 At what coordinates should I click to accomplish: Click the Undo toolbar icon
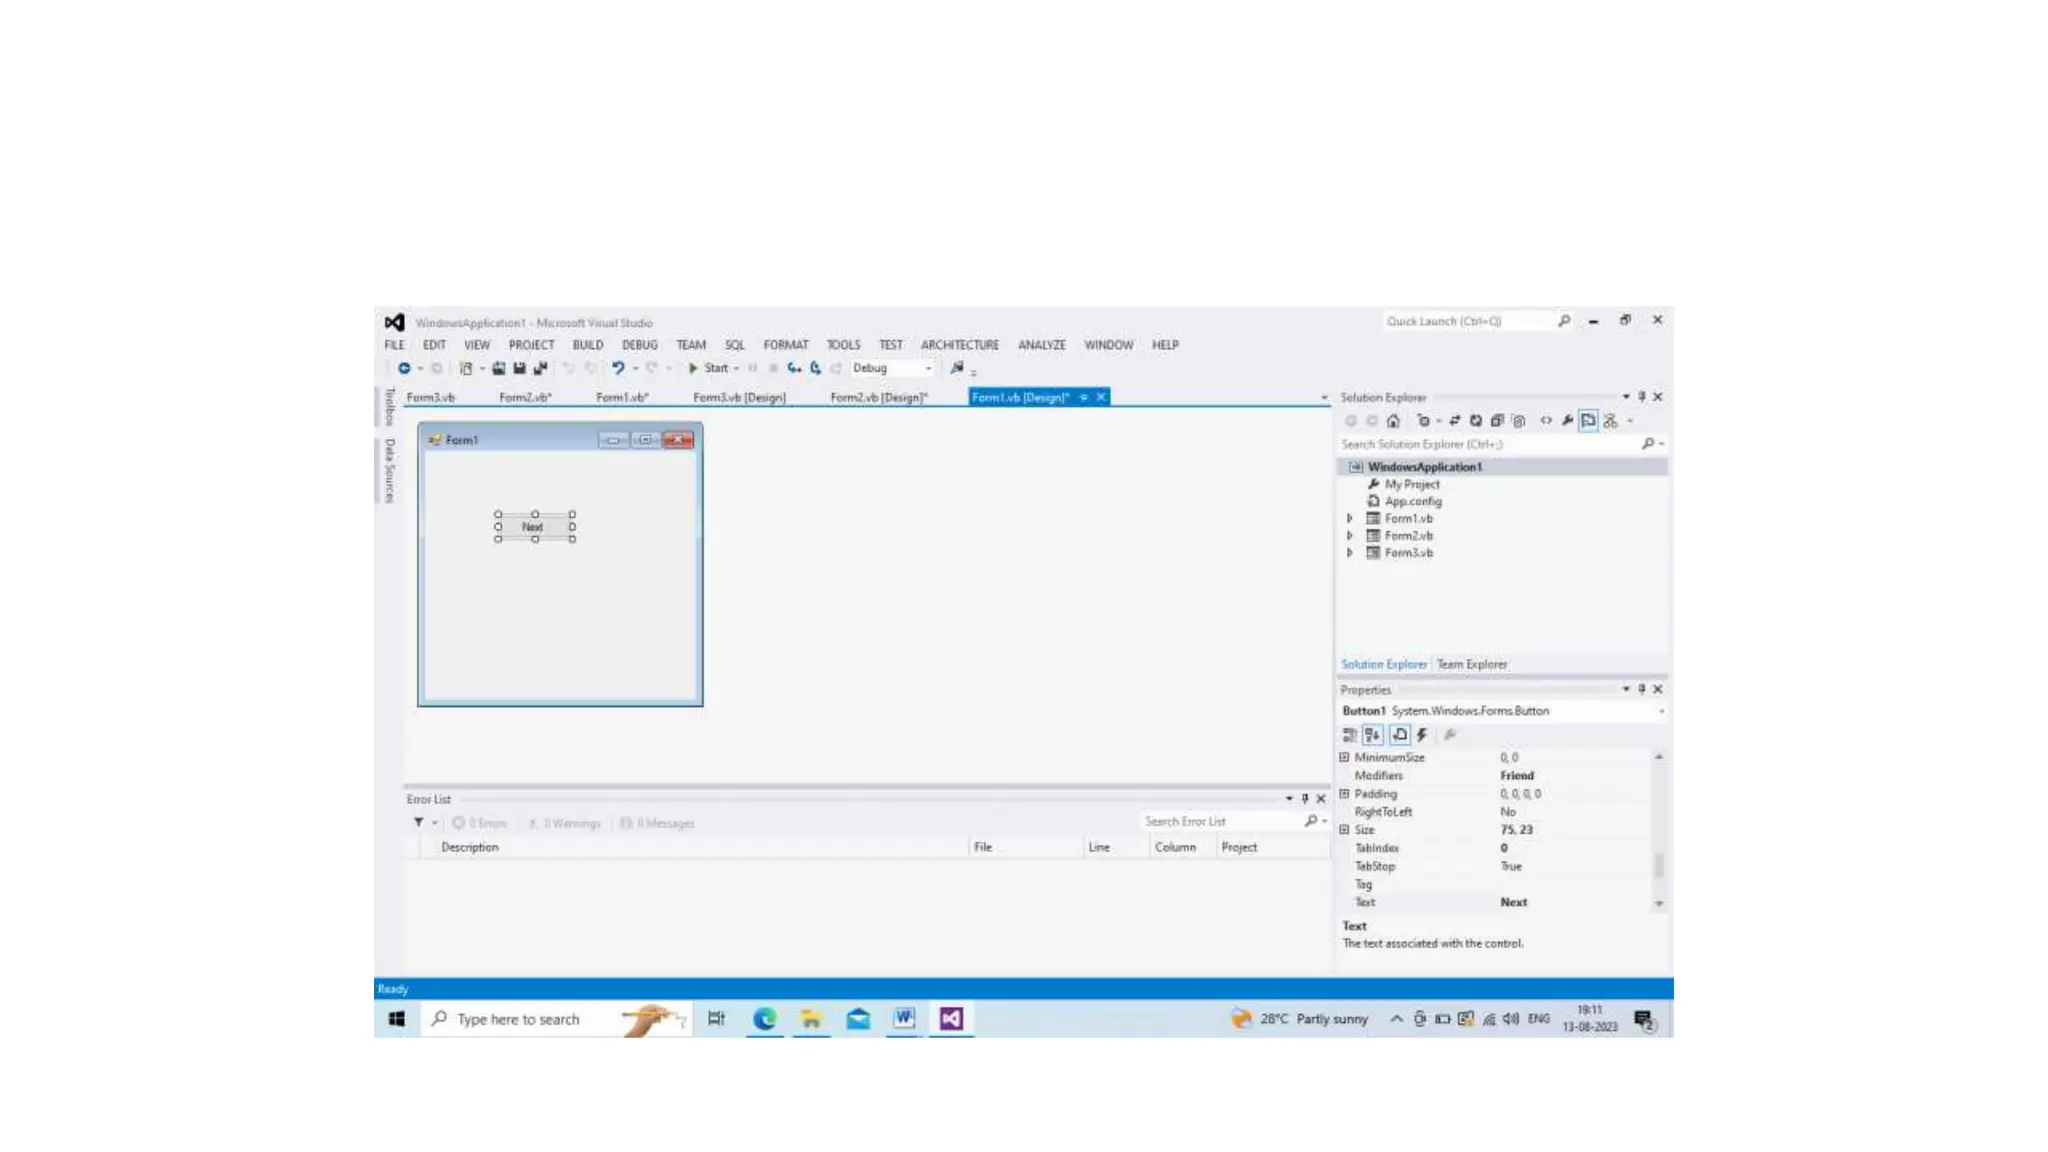tap(618, 368)
